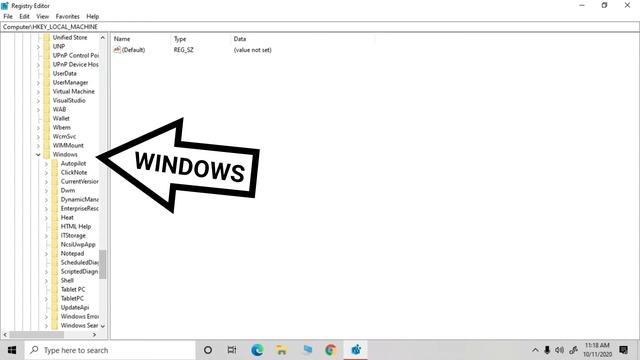Select the ScriptedDiagnostics key
Image resolution: width=640 pixels, height=360 pixels.
pos(80,271)
